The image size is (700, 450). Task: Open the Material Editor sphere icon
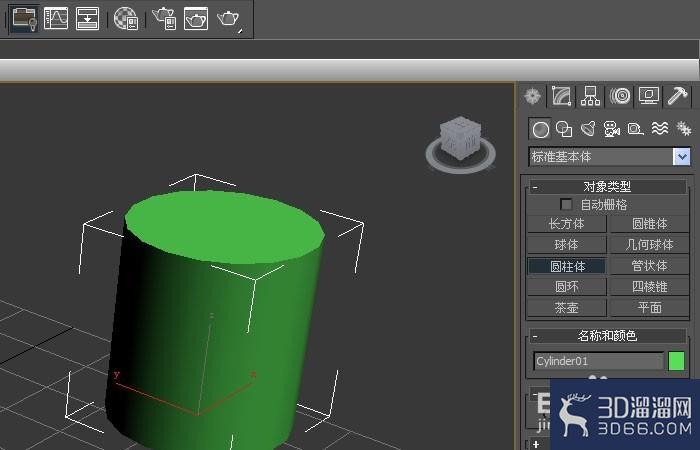click(126, 19)
